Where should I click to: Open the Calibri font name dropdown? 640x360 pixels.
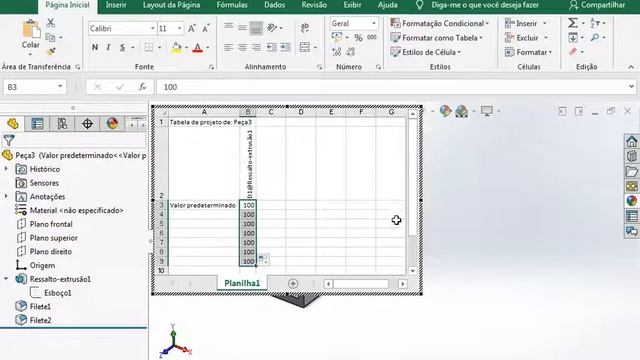[x=152, y=28]
